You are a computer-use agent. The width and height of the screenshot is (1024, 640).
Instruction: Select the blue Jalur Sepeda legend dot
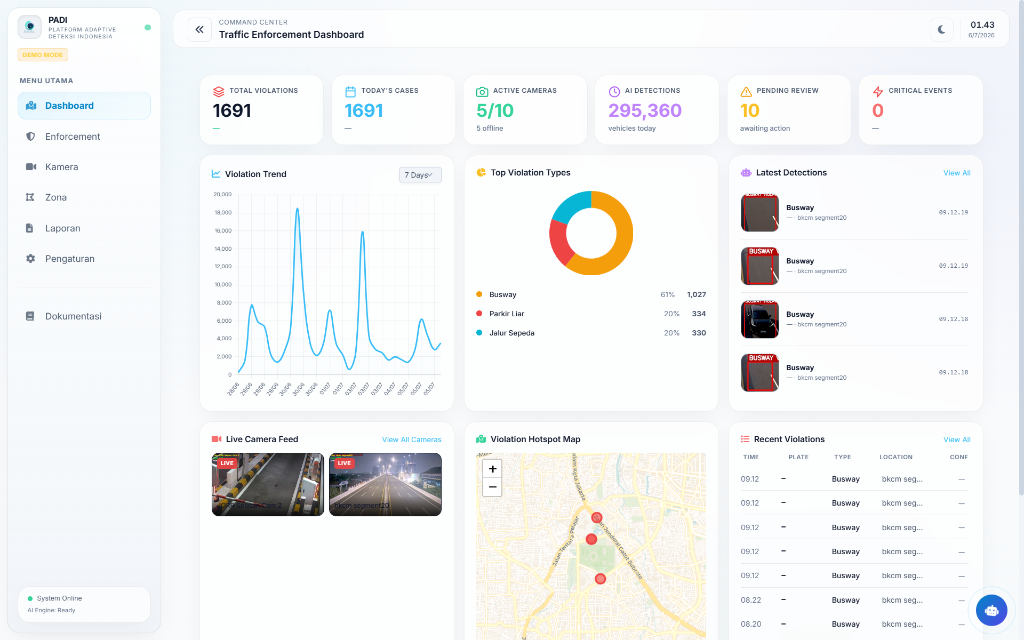(x=479, y=333)
